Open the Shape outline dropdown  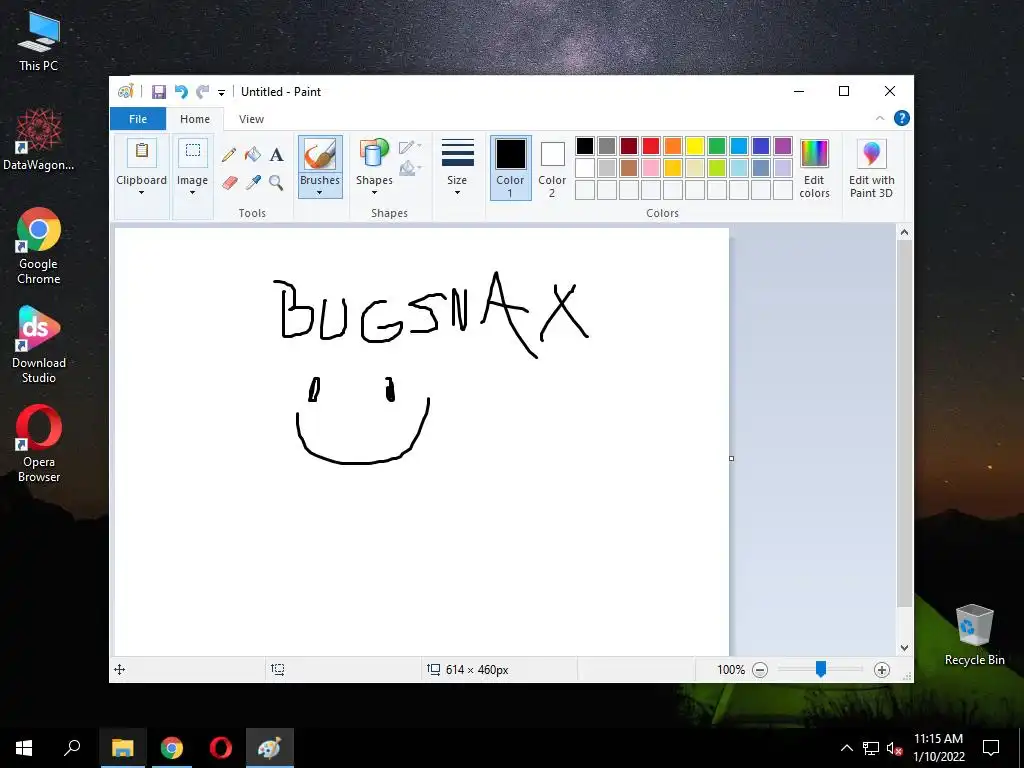[410, 147]
